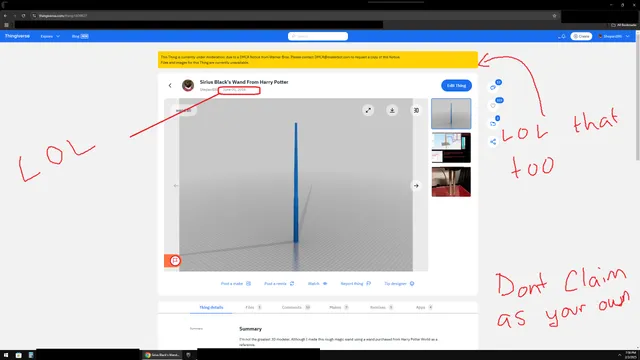Viewport: 640px width, 360px height.
Task: Click the thing title 'Sirius Black's Wand From Harry Potter'
Action: [244, 82]
